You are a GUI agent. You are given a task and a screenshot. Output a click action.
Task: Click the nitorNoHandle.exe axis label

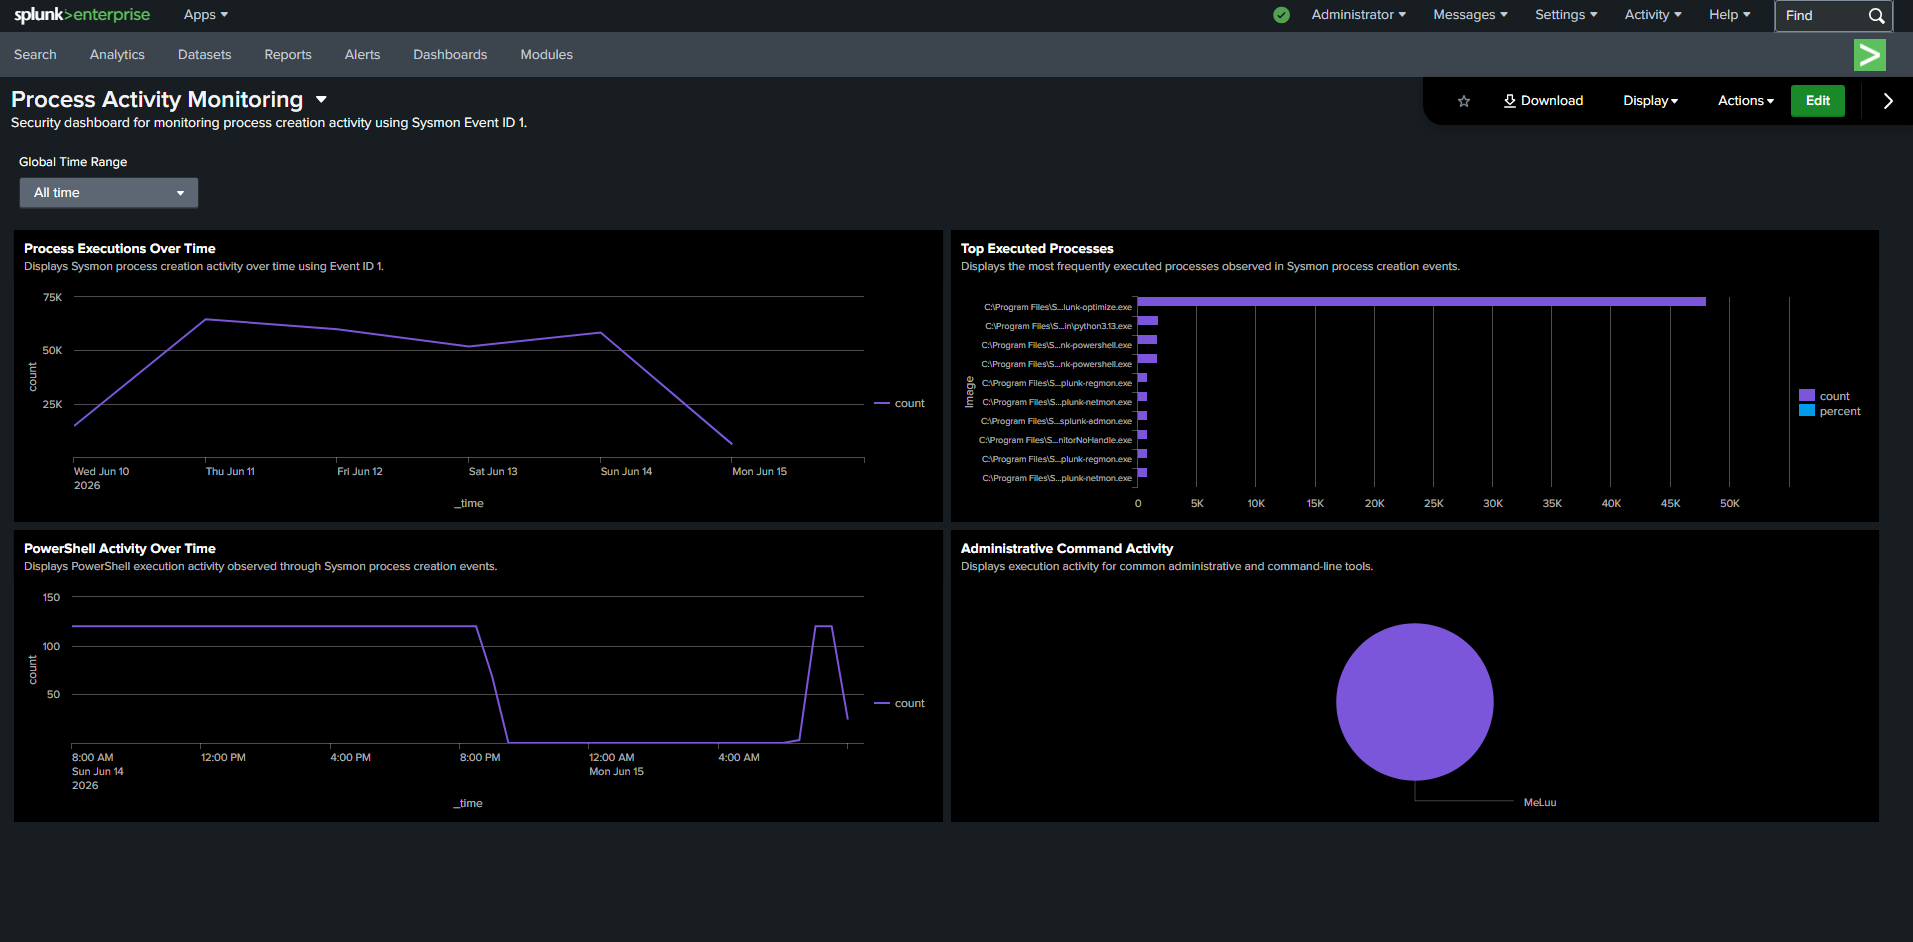(x=1055, y=440)
